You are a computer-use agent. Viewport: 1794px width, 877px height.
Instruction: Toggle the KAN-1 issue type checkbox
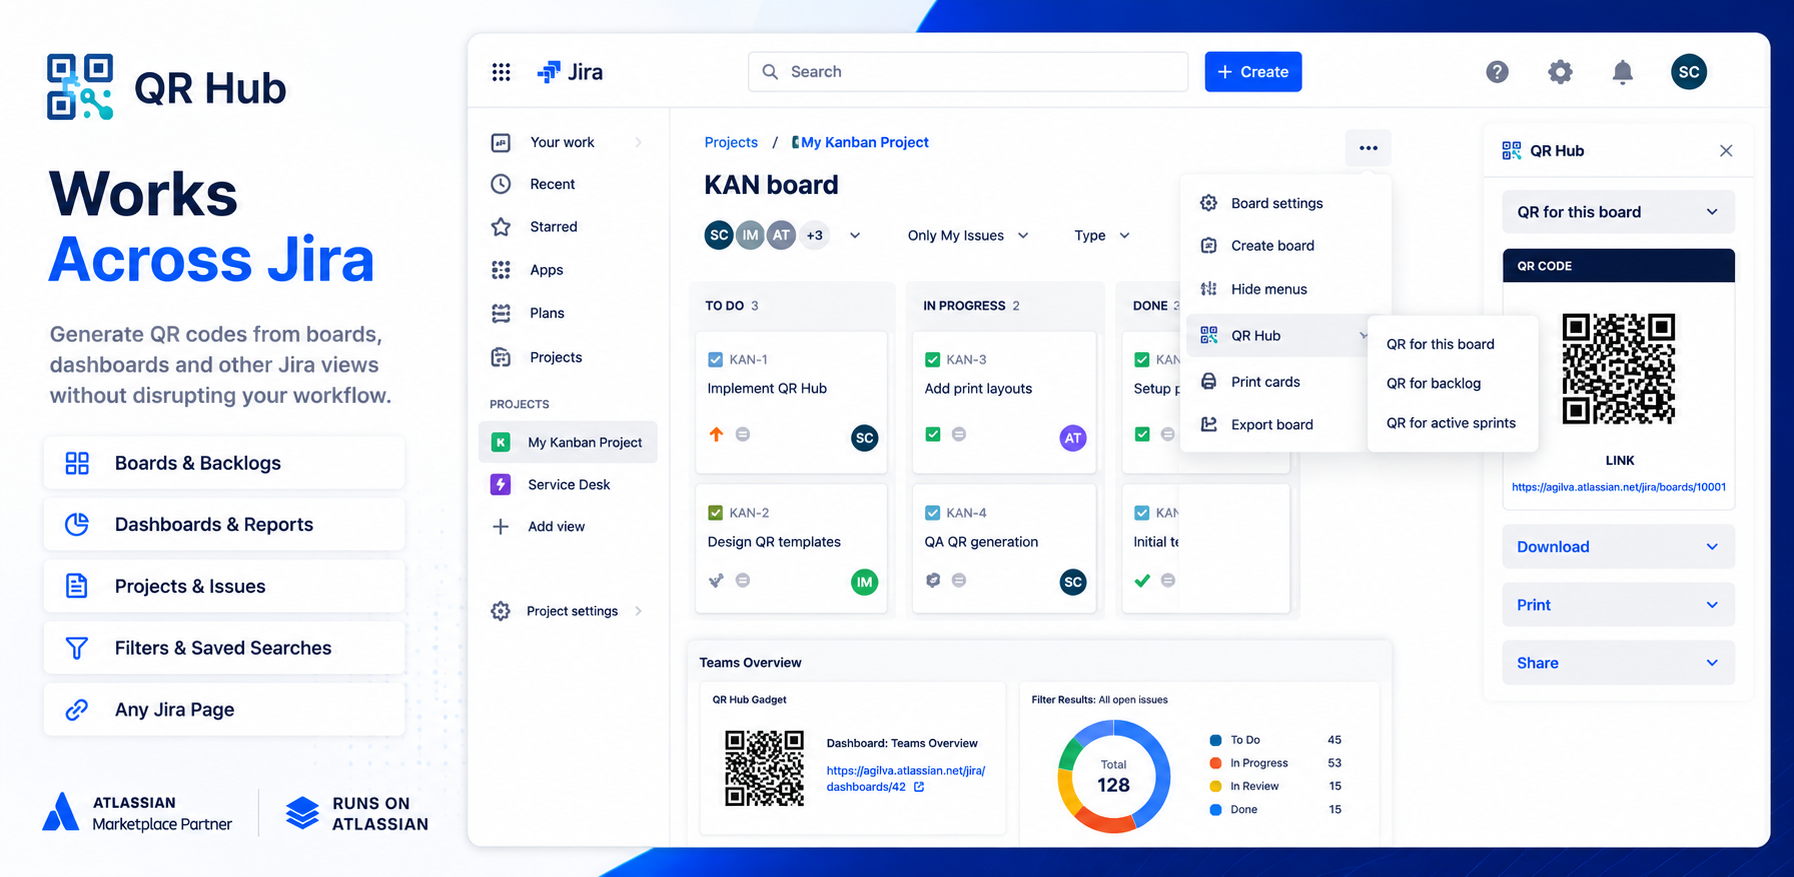coord(715,359)
